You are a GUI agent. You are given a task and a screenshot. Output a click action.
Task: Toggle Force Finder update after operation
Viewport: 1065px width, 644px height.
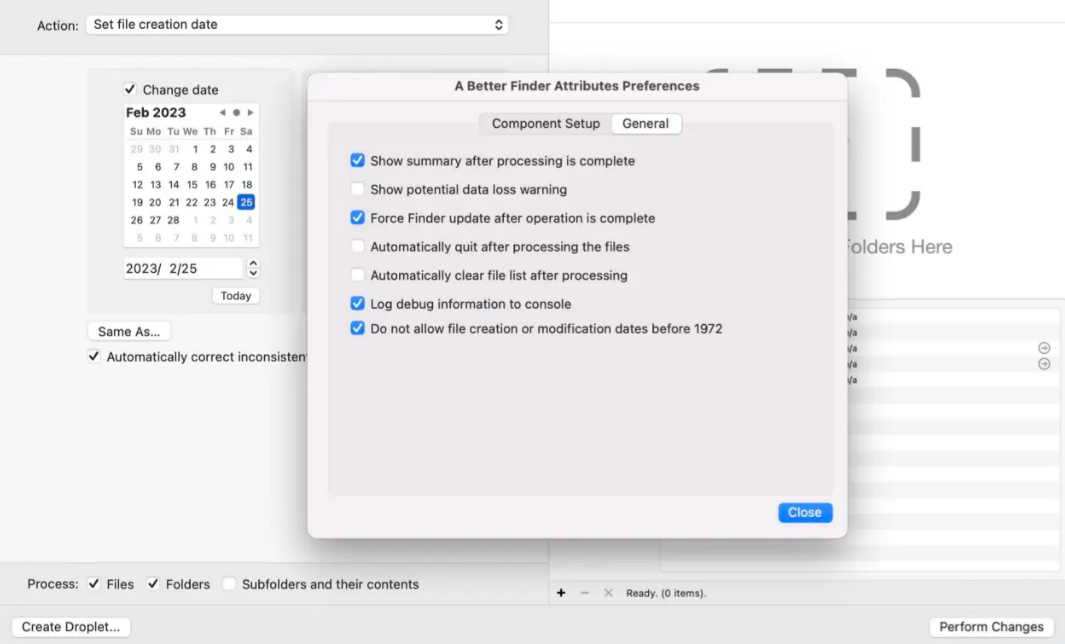point(357,217)
